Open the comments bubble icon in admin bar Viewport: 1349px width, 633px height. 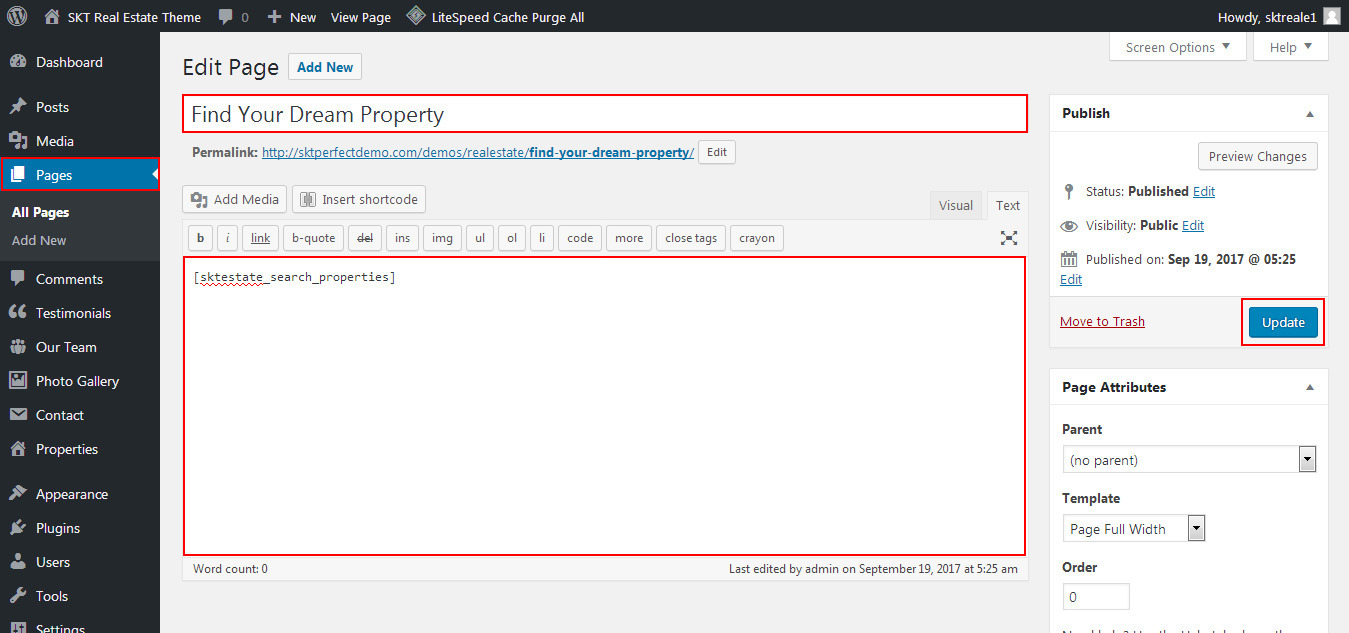pos(226,17)
